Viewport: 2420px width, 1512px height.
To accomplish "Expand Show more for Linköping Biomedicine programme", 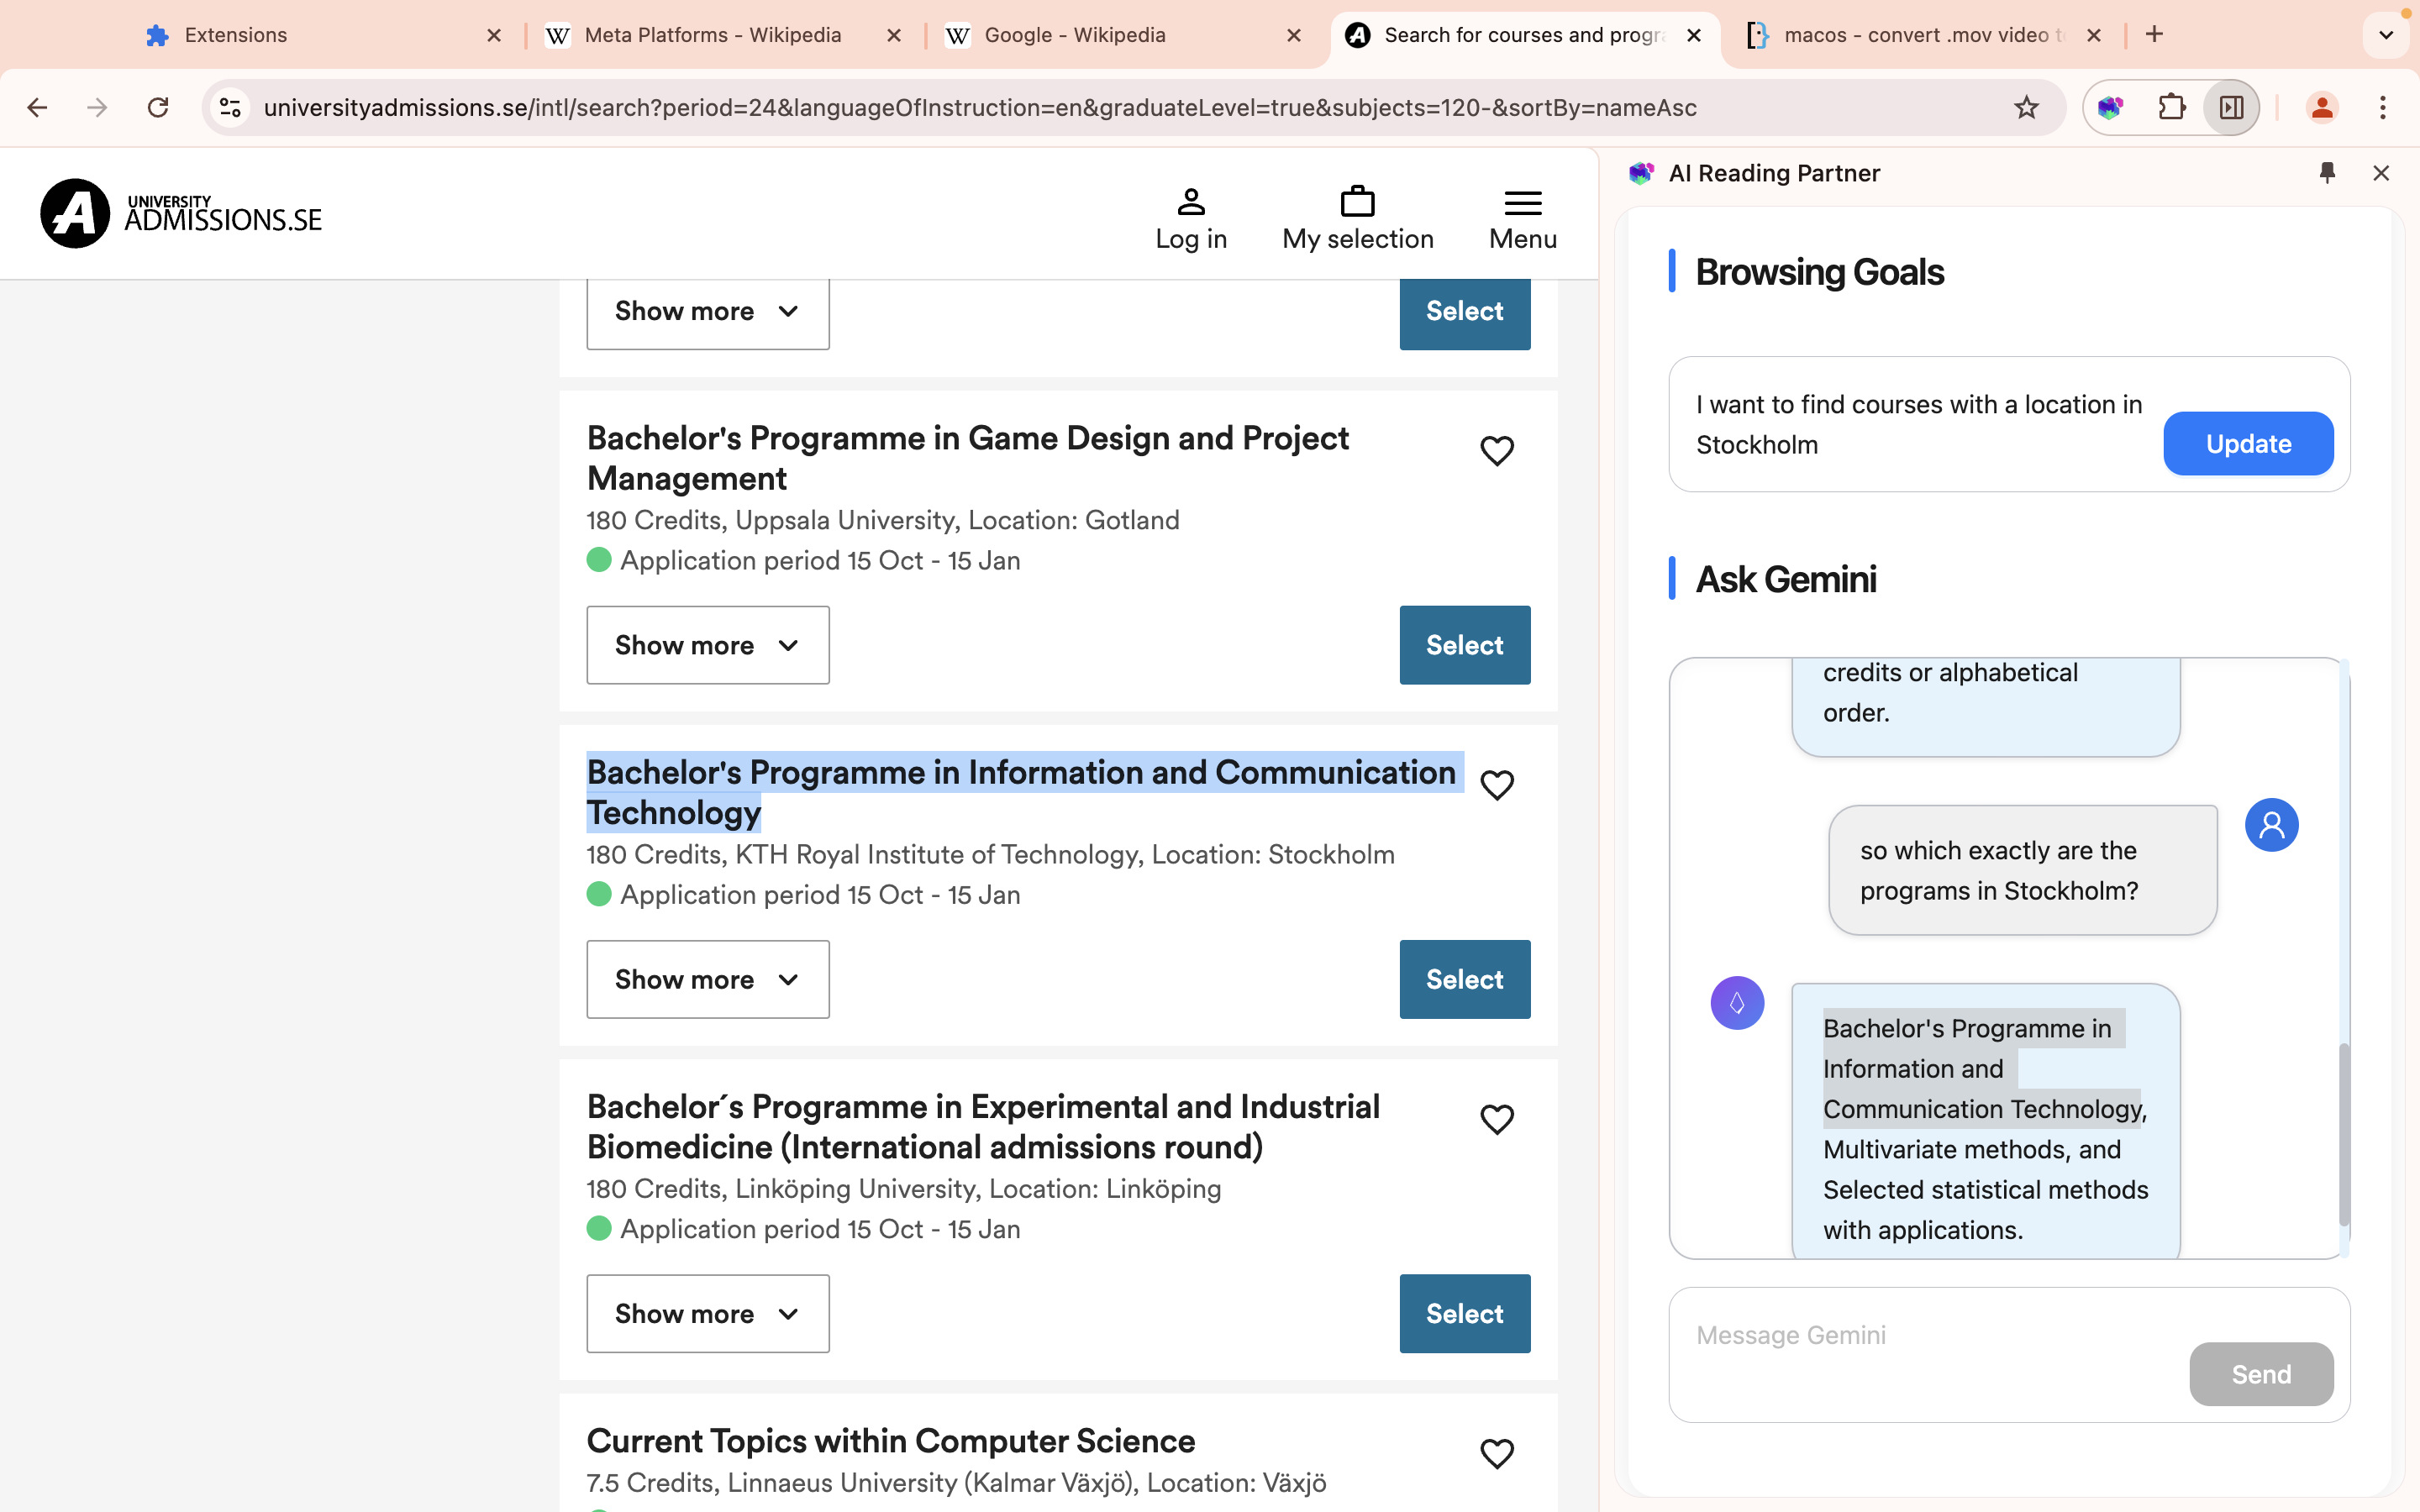I will click(x=707, y=1313).
